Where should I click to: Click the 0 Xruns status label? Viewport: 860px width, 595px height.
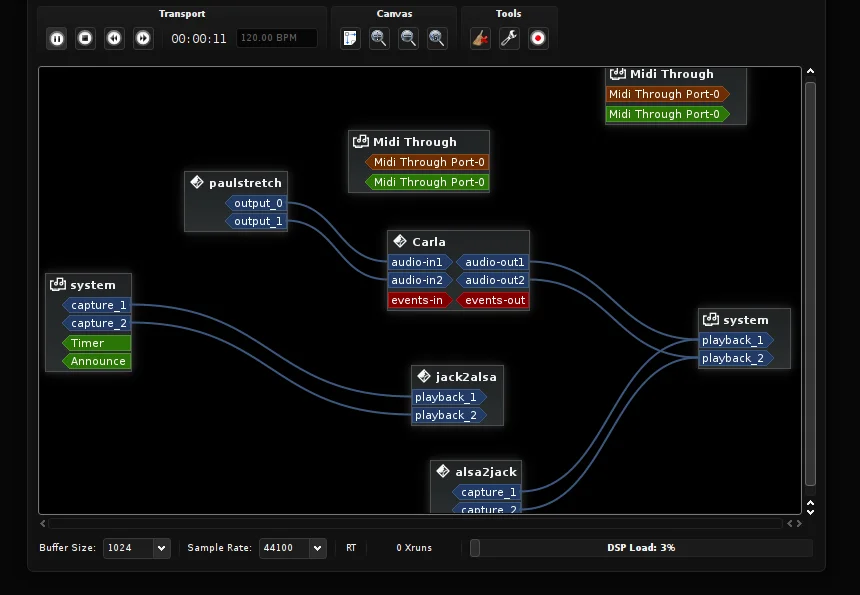(414, 548)
